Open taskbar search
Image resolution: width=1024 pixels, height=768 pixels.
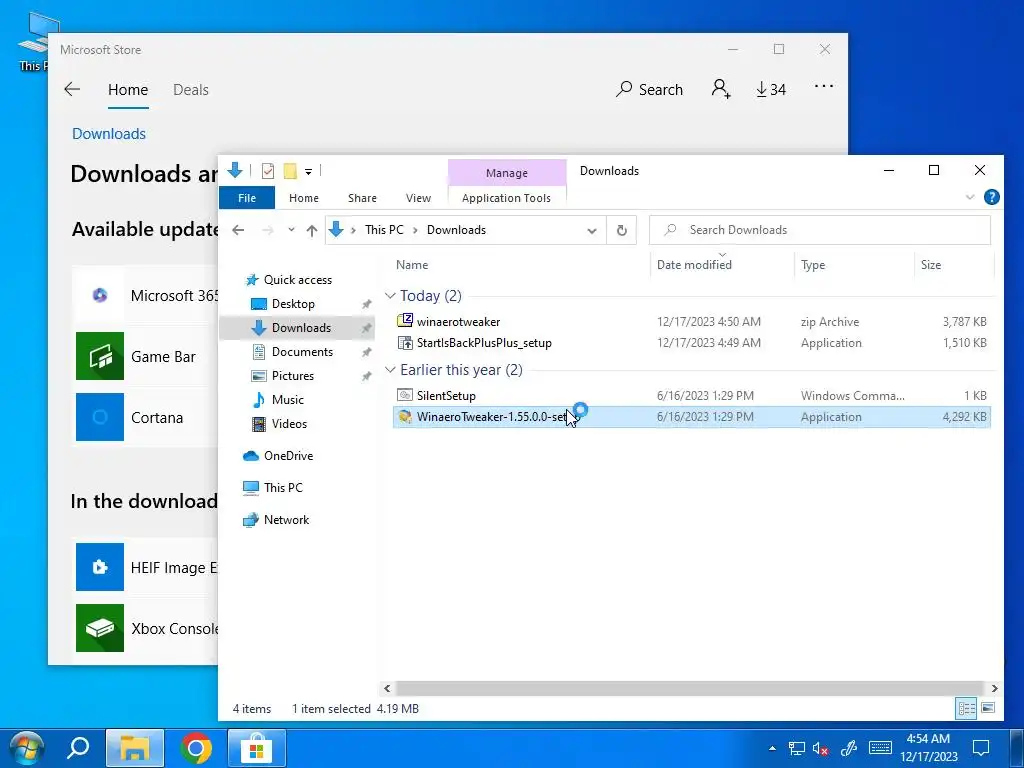coord(78,748)
